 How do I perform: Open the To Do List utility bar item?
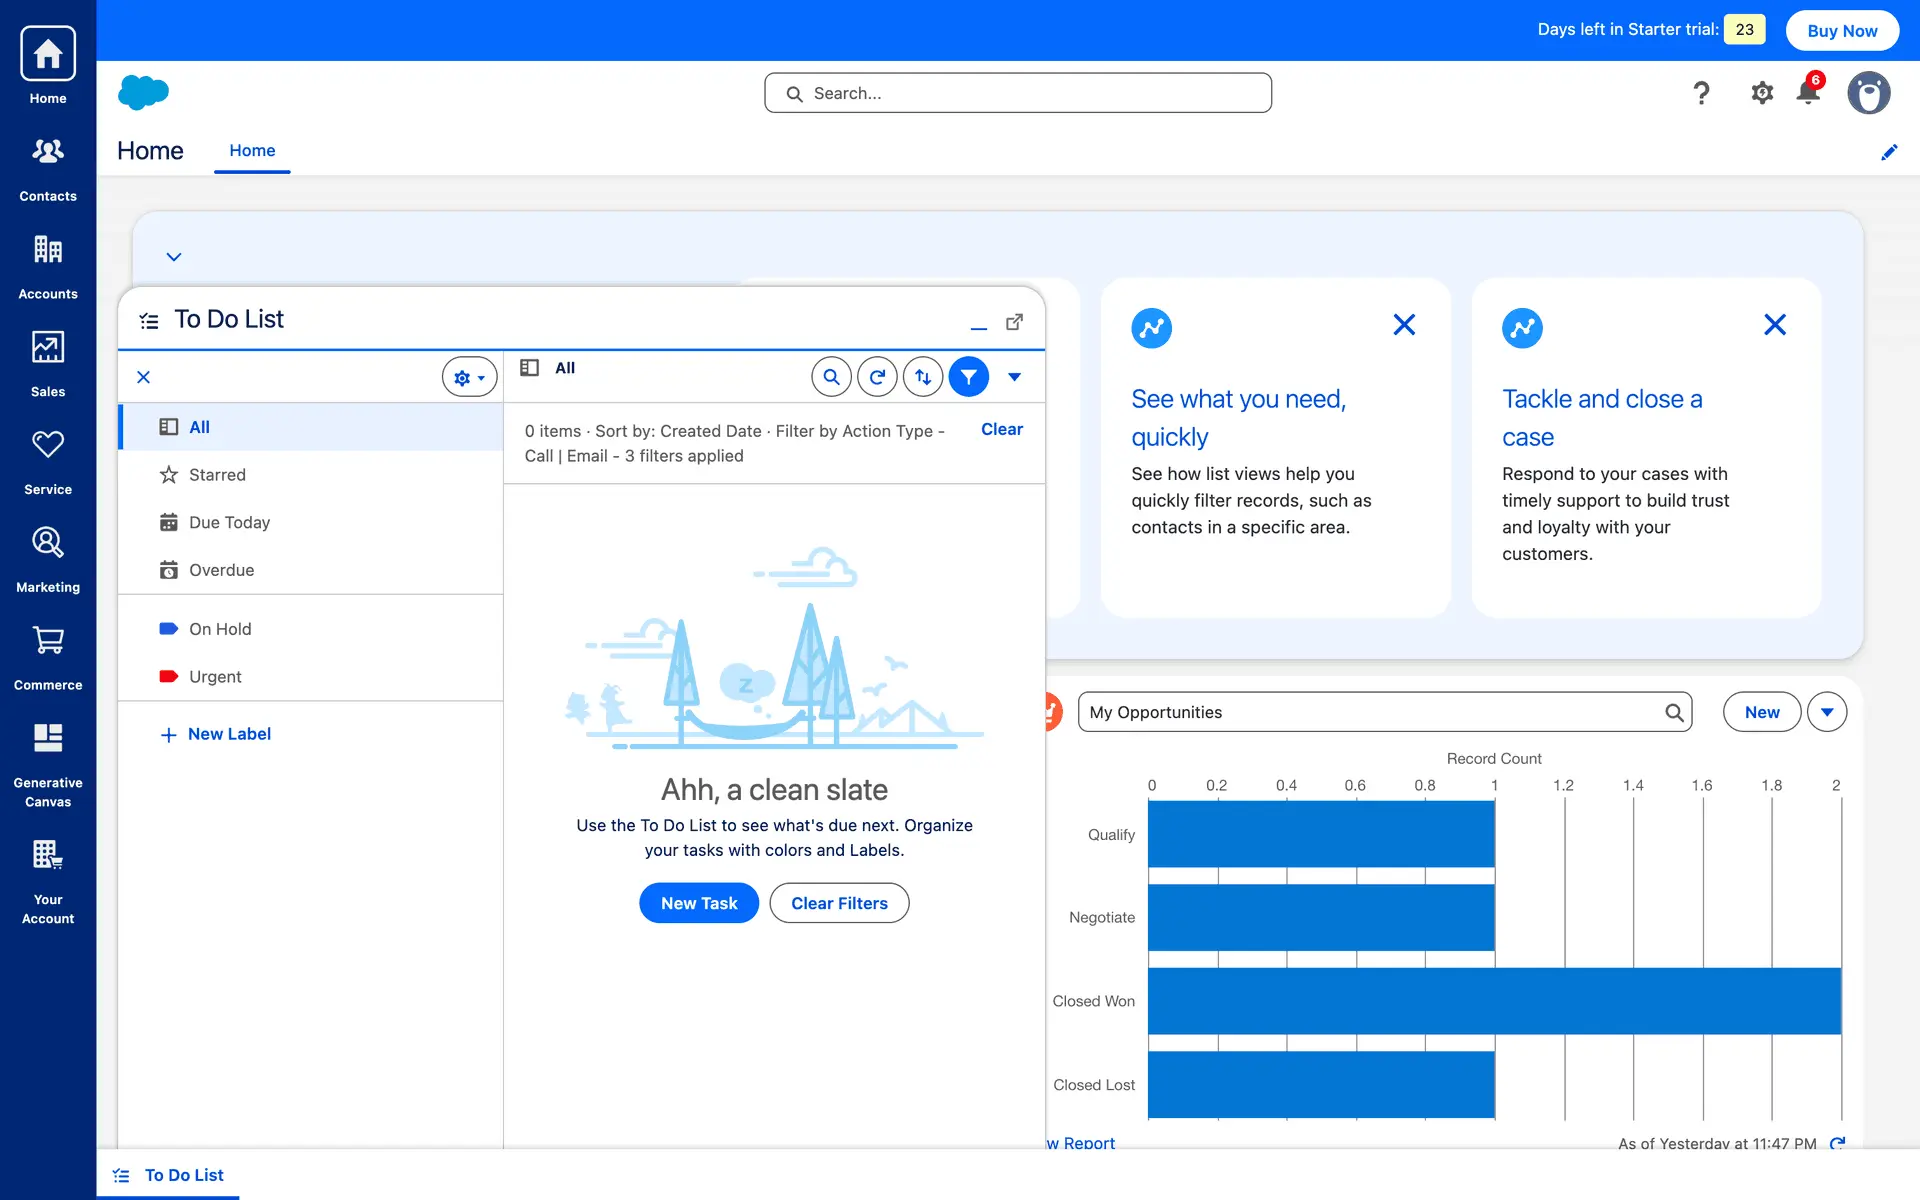click(x=169, y=1175)
